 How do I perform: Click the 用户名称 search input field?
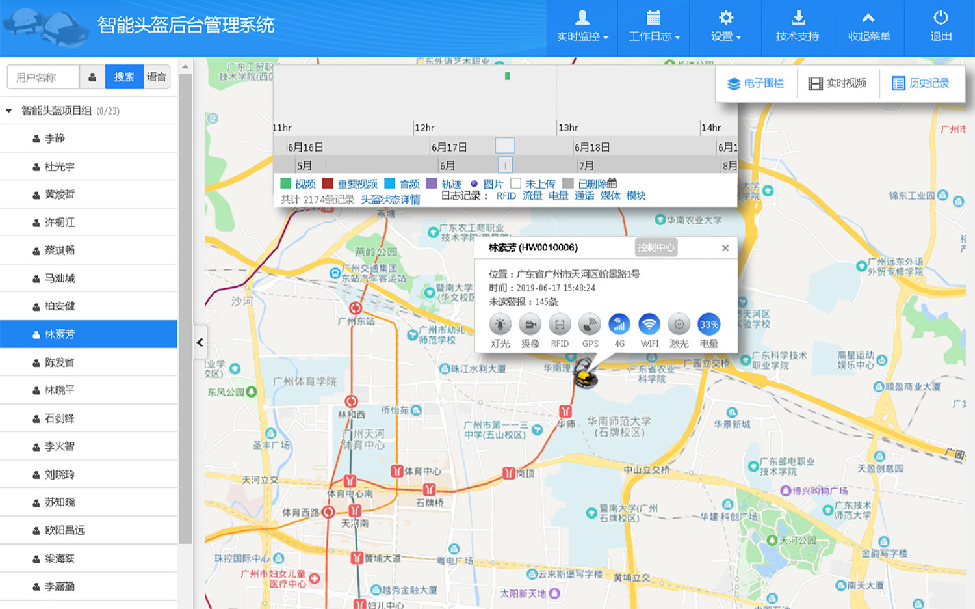point(42,77)
